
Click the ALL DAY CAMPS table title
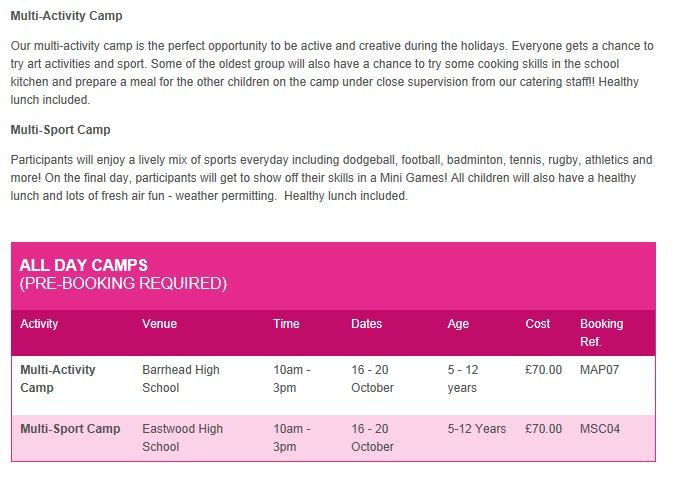pos(84,265)
